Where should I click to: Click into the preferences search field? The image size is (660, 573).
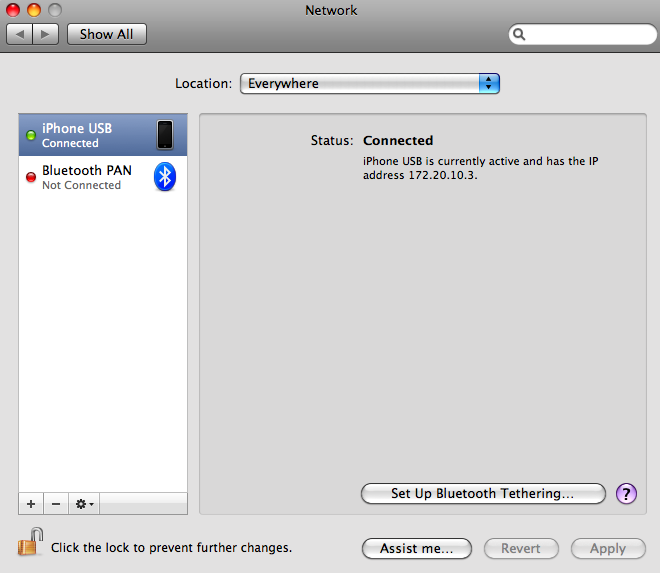(x=590, y=34)
